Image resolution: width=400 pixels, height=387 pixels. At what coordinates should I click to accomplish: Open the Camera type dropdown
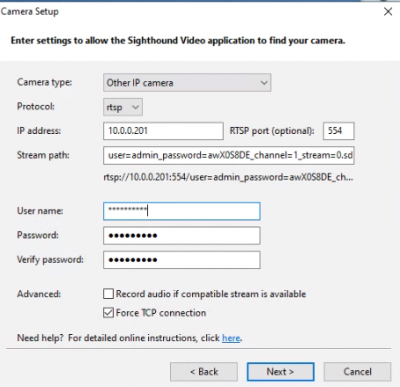click(x=187, y=83)
